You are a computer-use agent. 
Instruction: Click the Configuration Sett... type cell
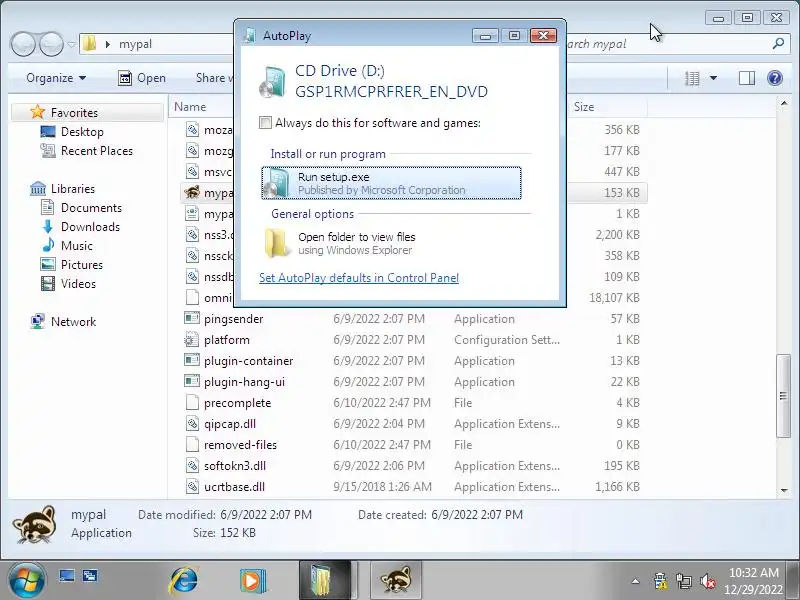pyautogui.click(x=507, y=339)
